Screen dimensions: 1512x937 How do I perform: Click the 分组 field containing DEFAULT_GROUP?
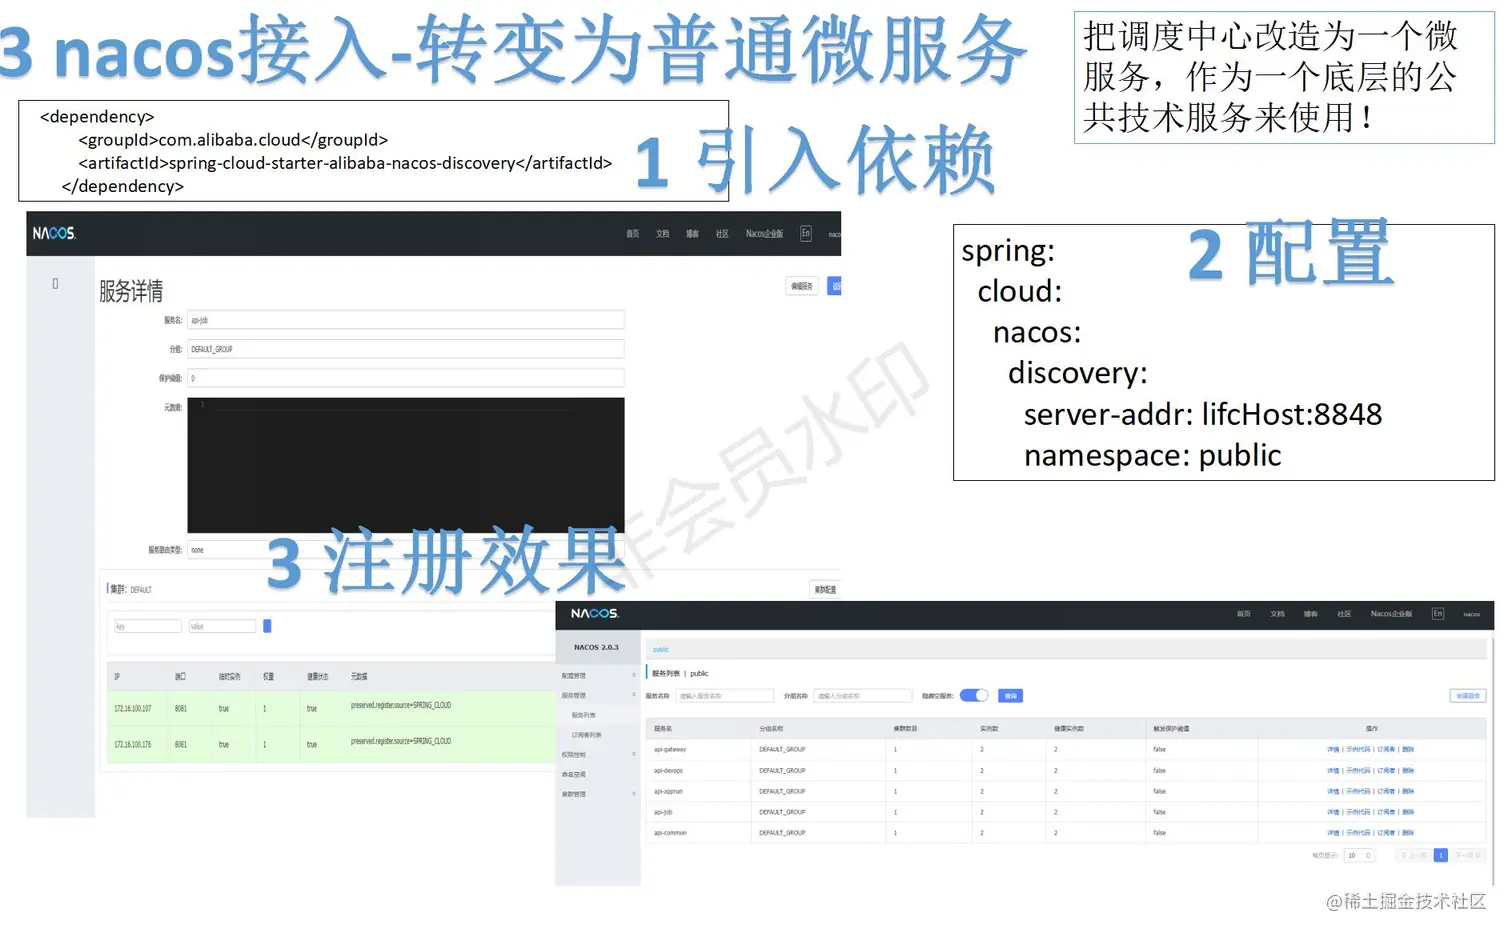406,349
